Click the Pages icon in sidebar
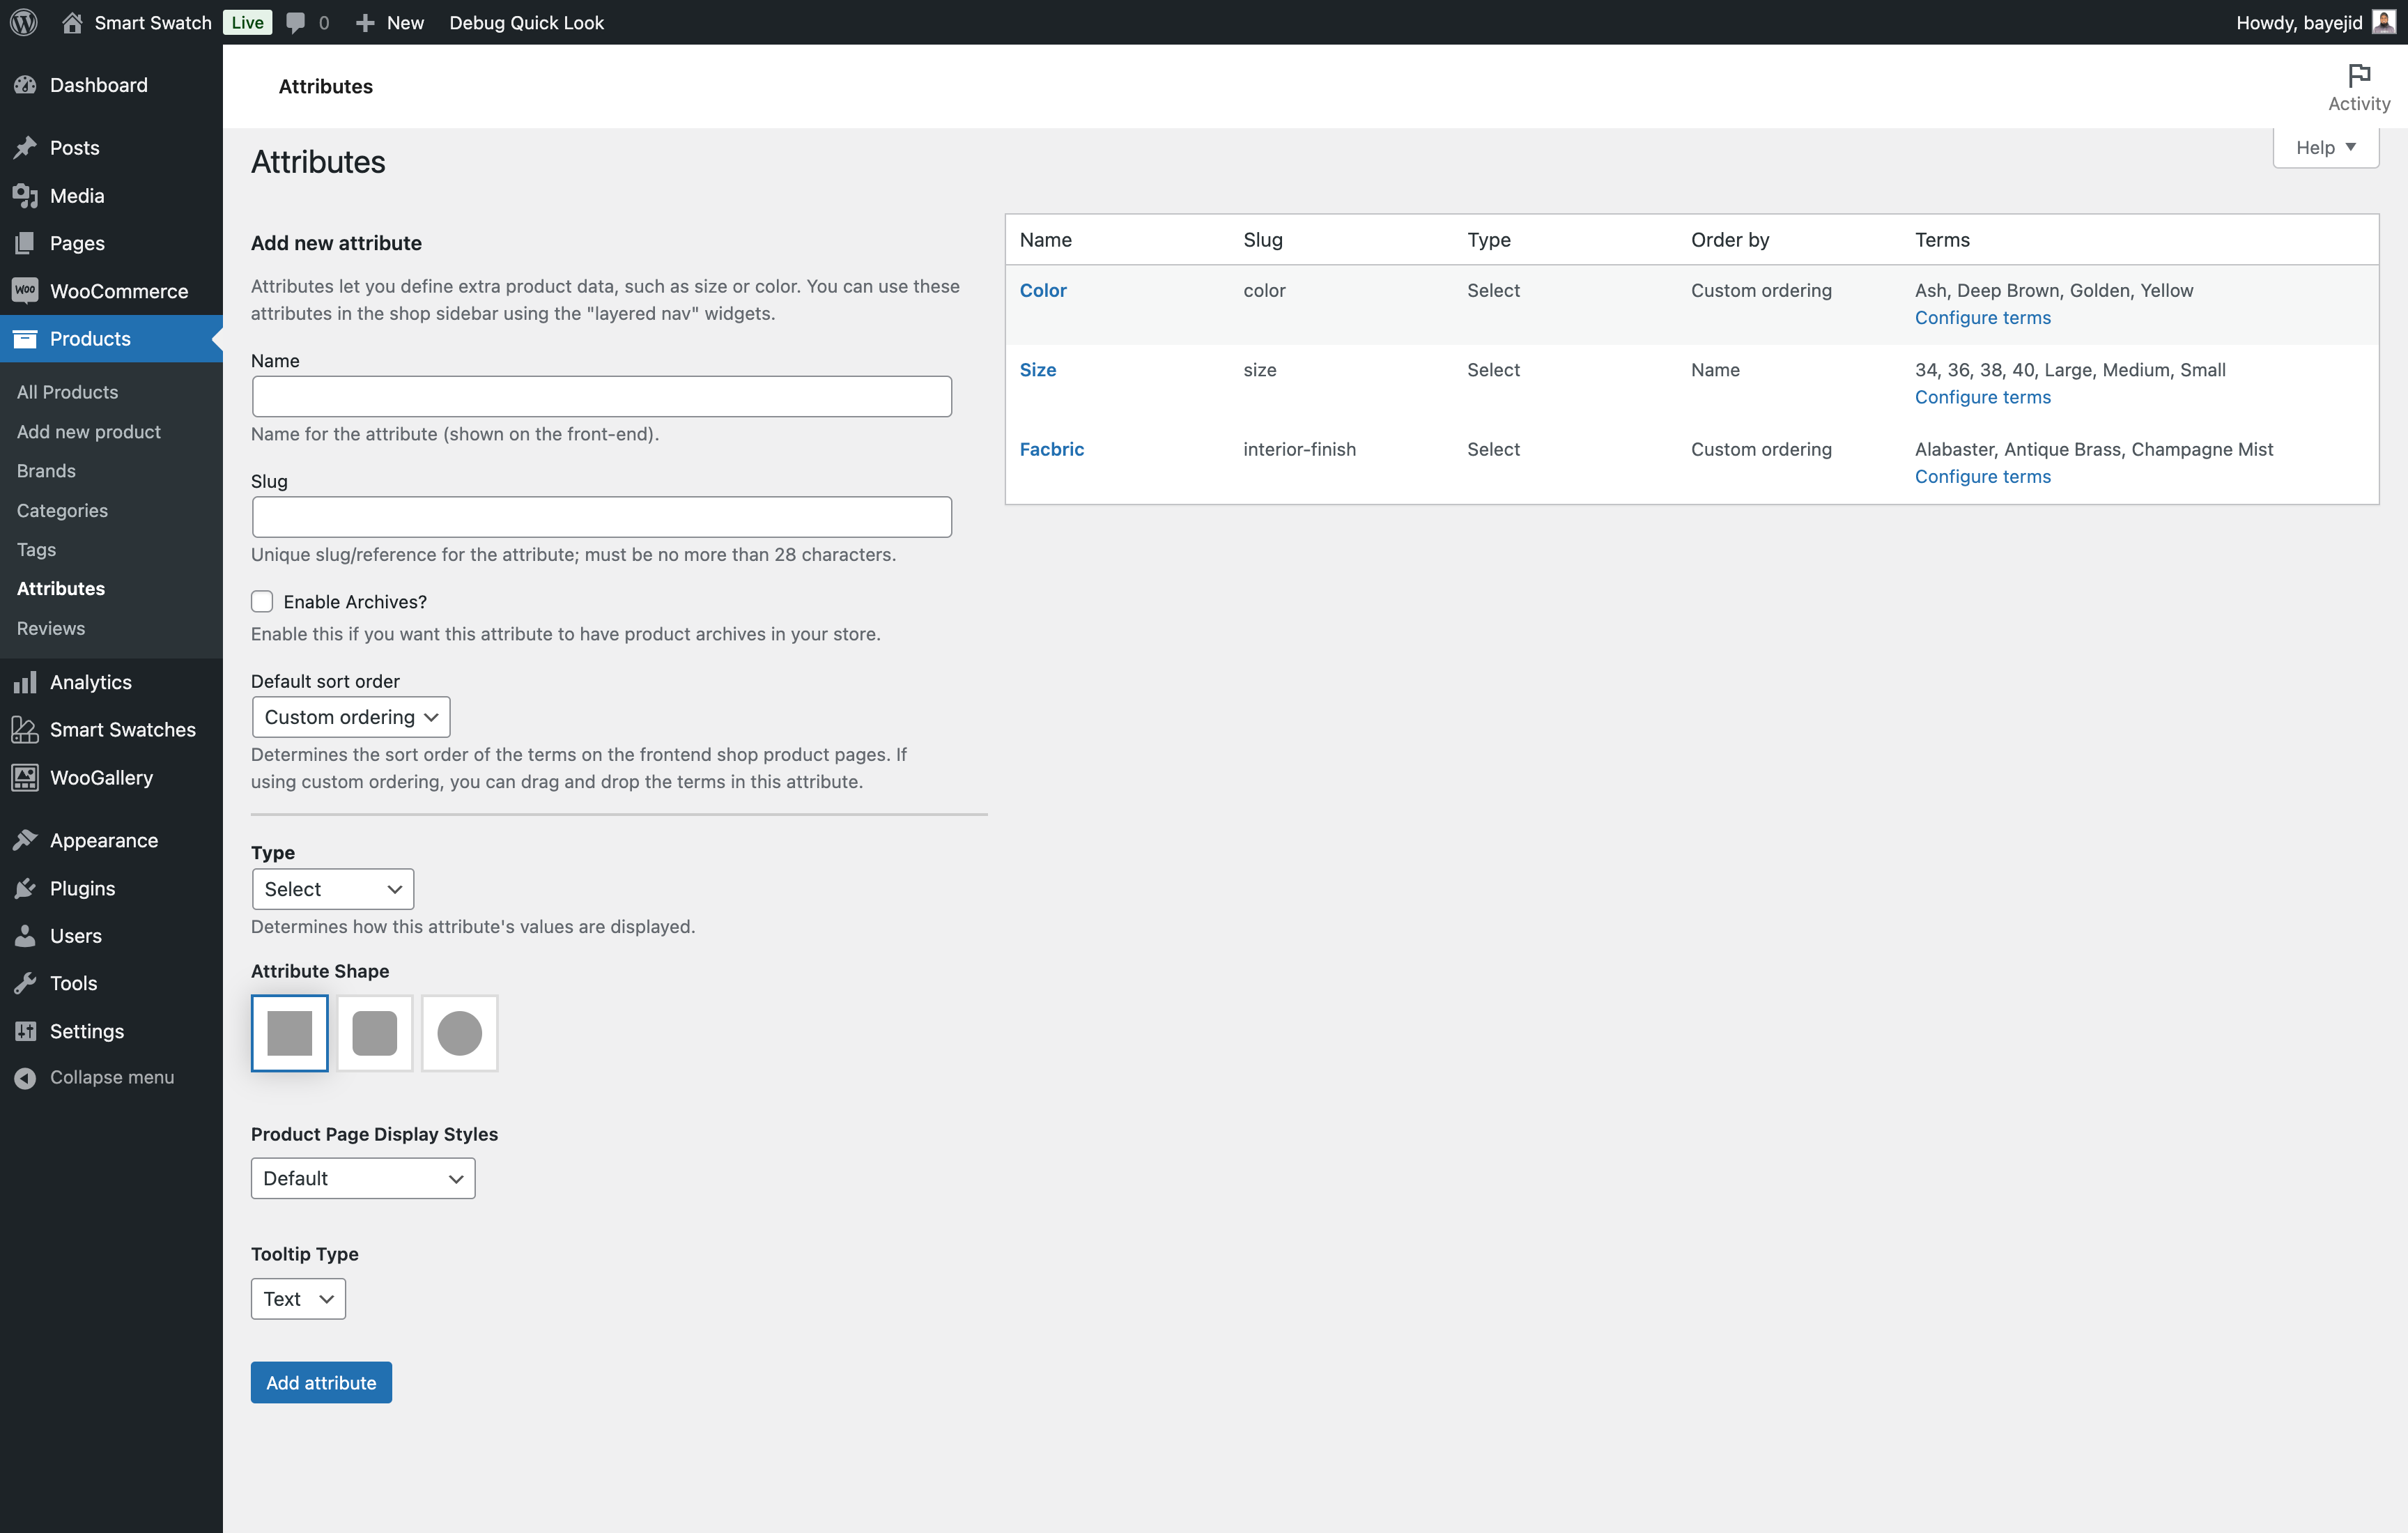Screen dimensions: 2408x1533 pyautogui.click(x=25, y=243)
